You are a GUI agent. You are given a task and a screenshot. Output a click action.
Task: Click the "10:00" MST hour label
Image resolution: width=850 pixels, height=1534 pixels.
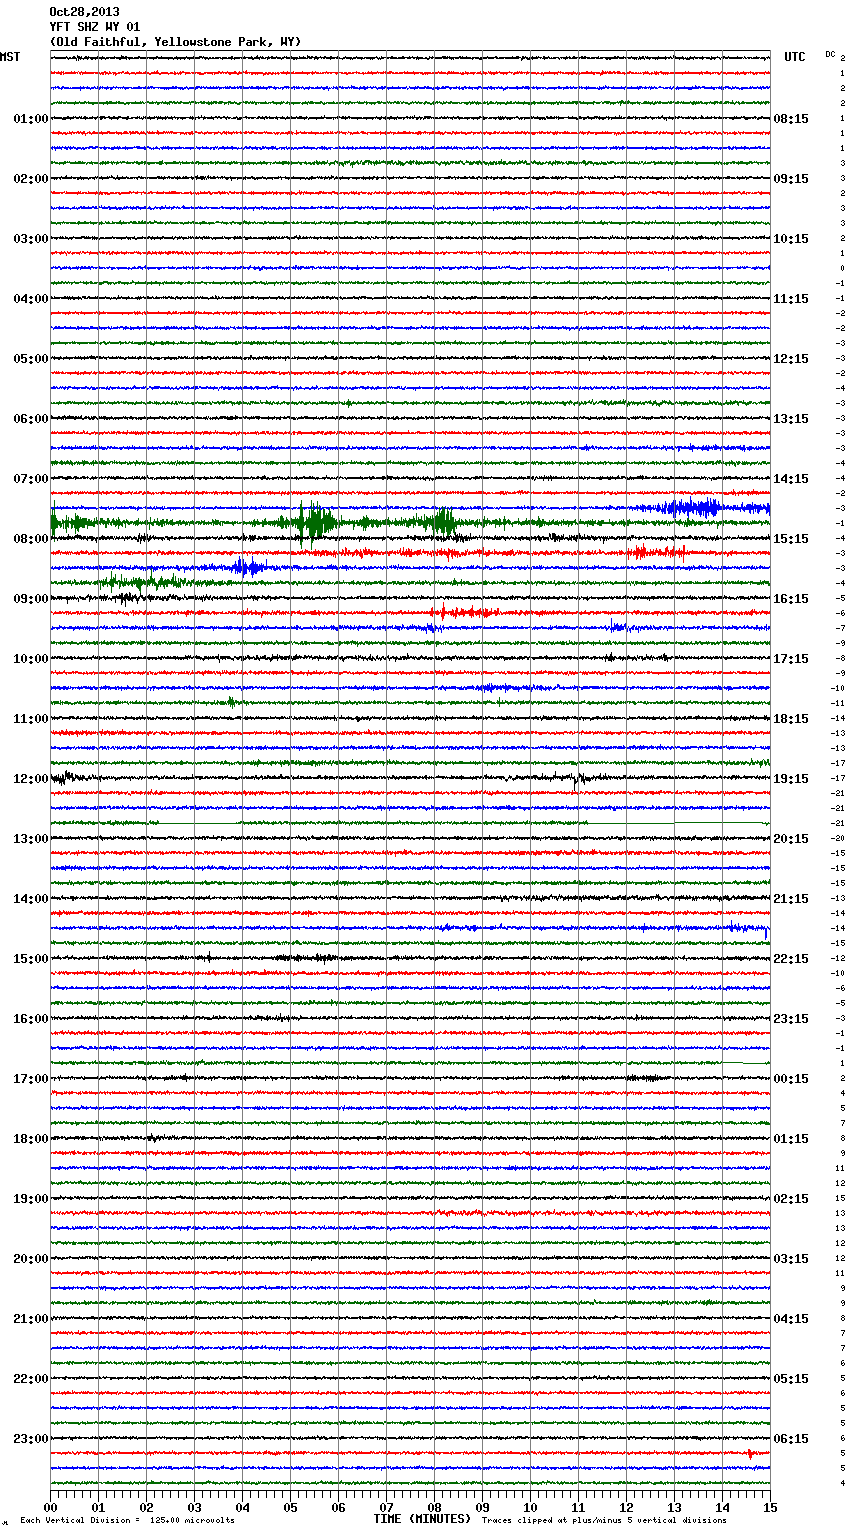click(x=31, y=659)
